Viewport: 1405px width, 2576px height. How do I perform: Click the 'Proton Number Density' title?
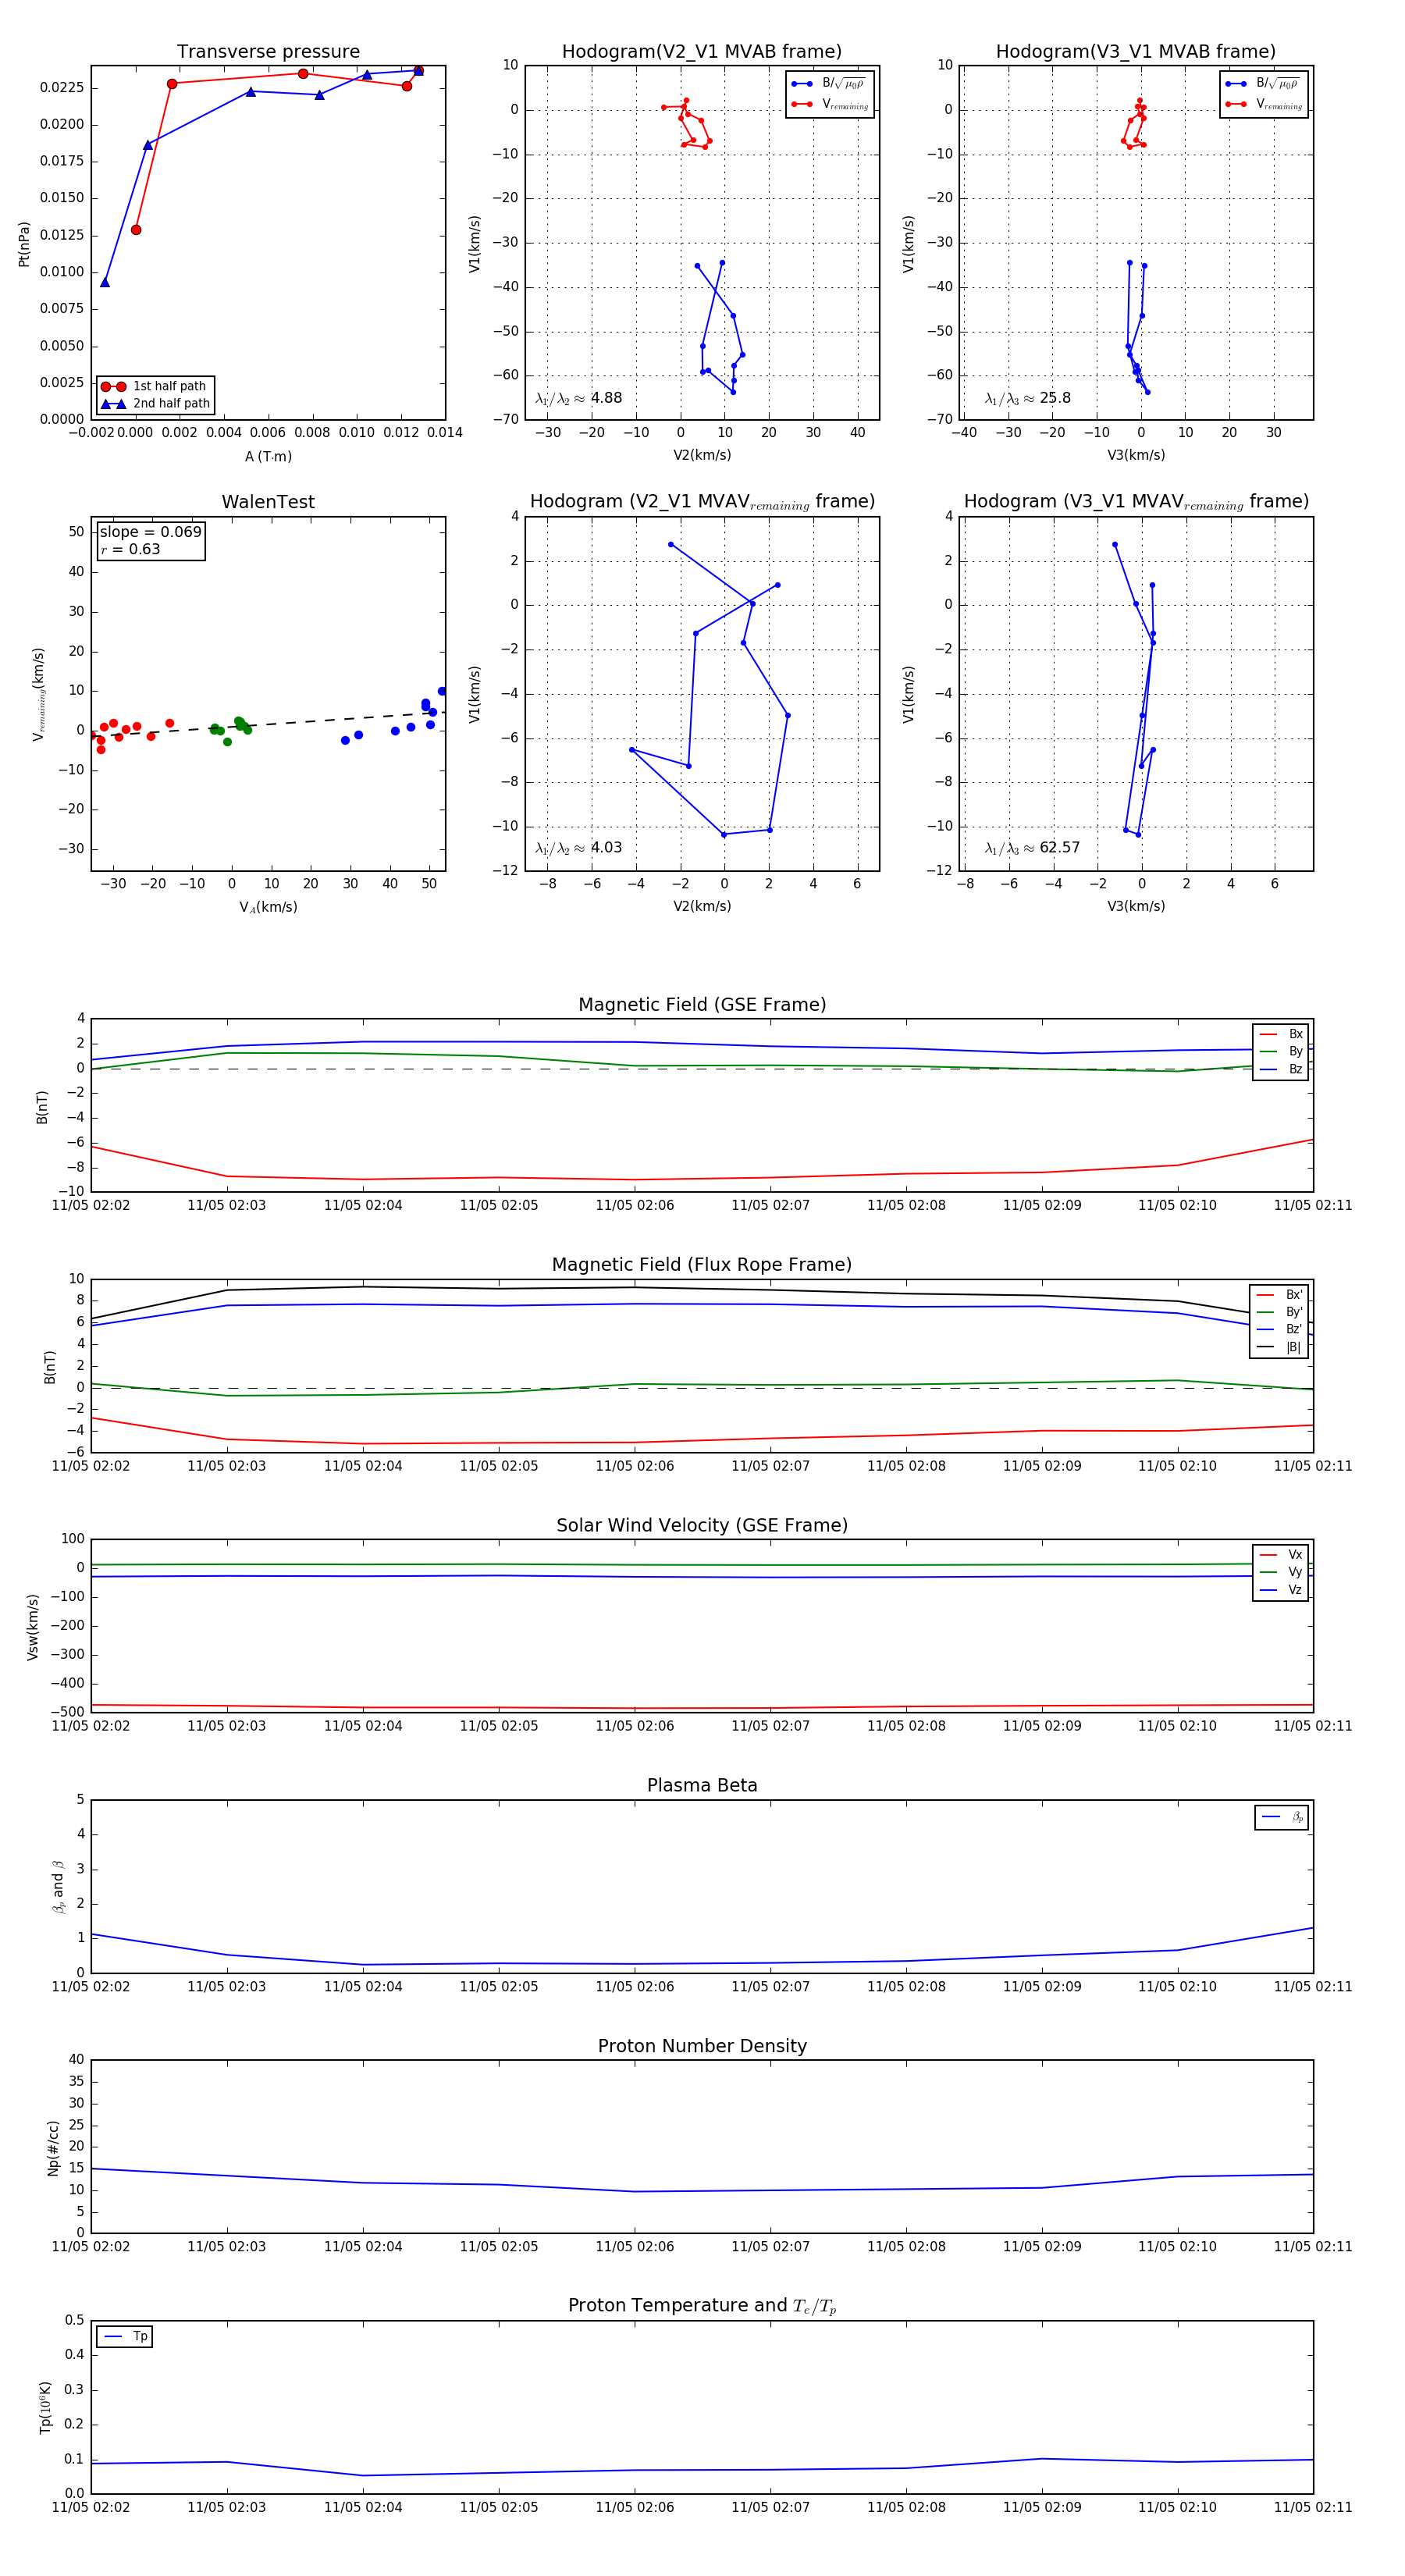pyautogui.click(x=702, y=2046)
